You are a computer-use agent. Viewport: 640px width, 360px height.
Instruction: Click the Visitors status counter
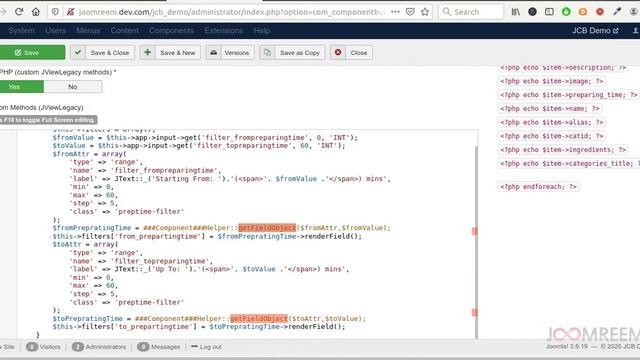tap(43, 347)
